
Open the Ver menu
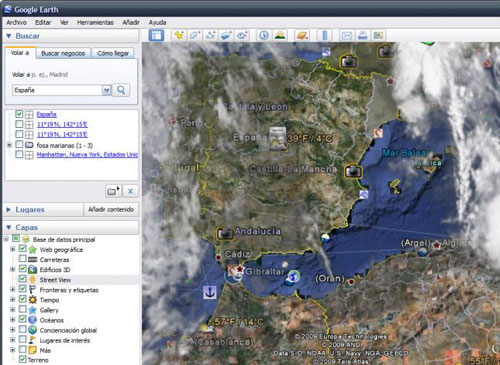click(x=64, y=22)
